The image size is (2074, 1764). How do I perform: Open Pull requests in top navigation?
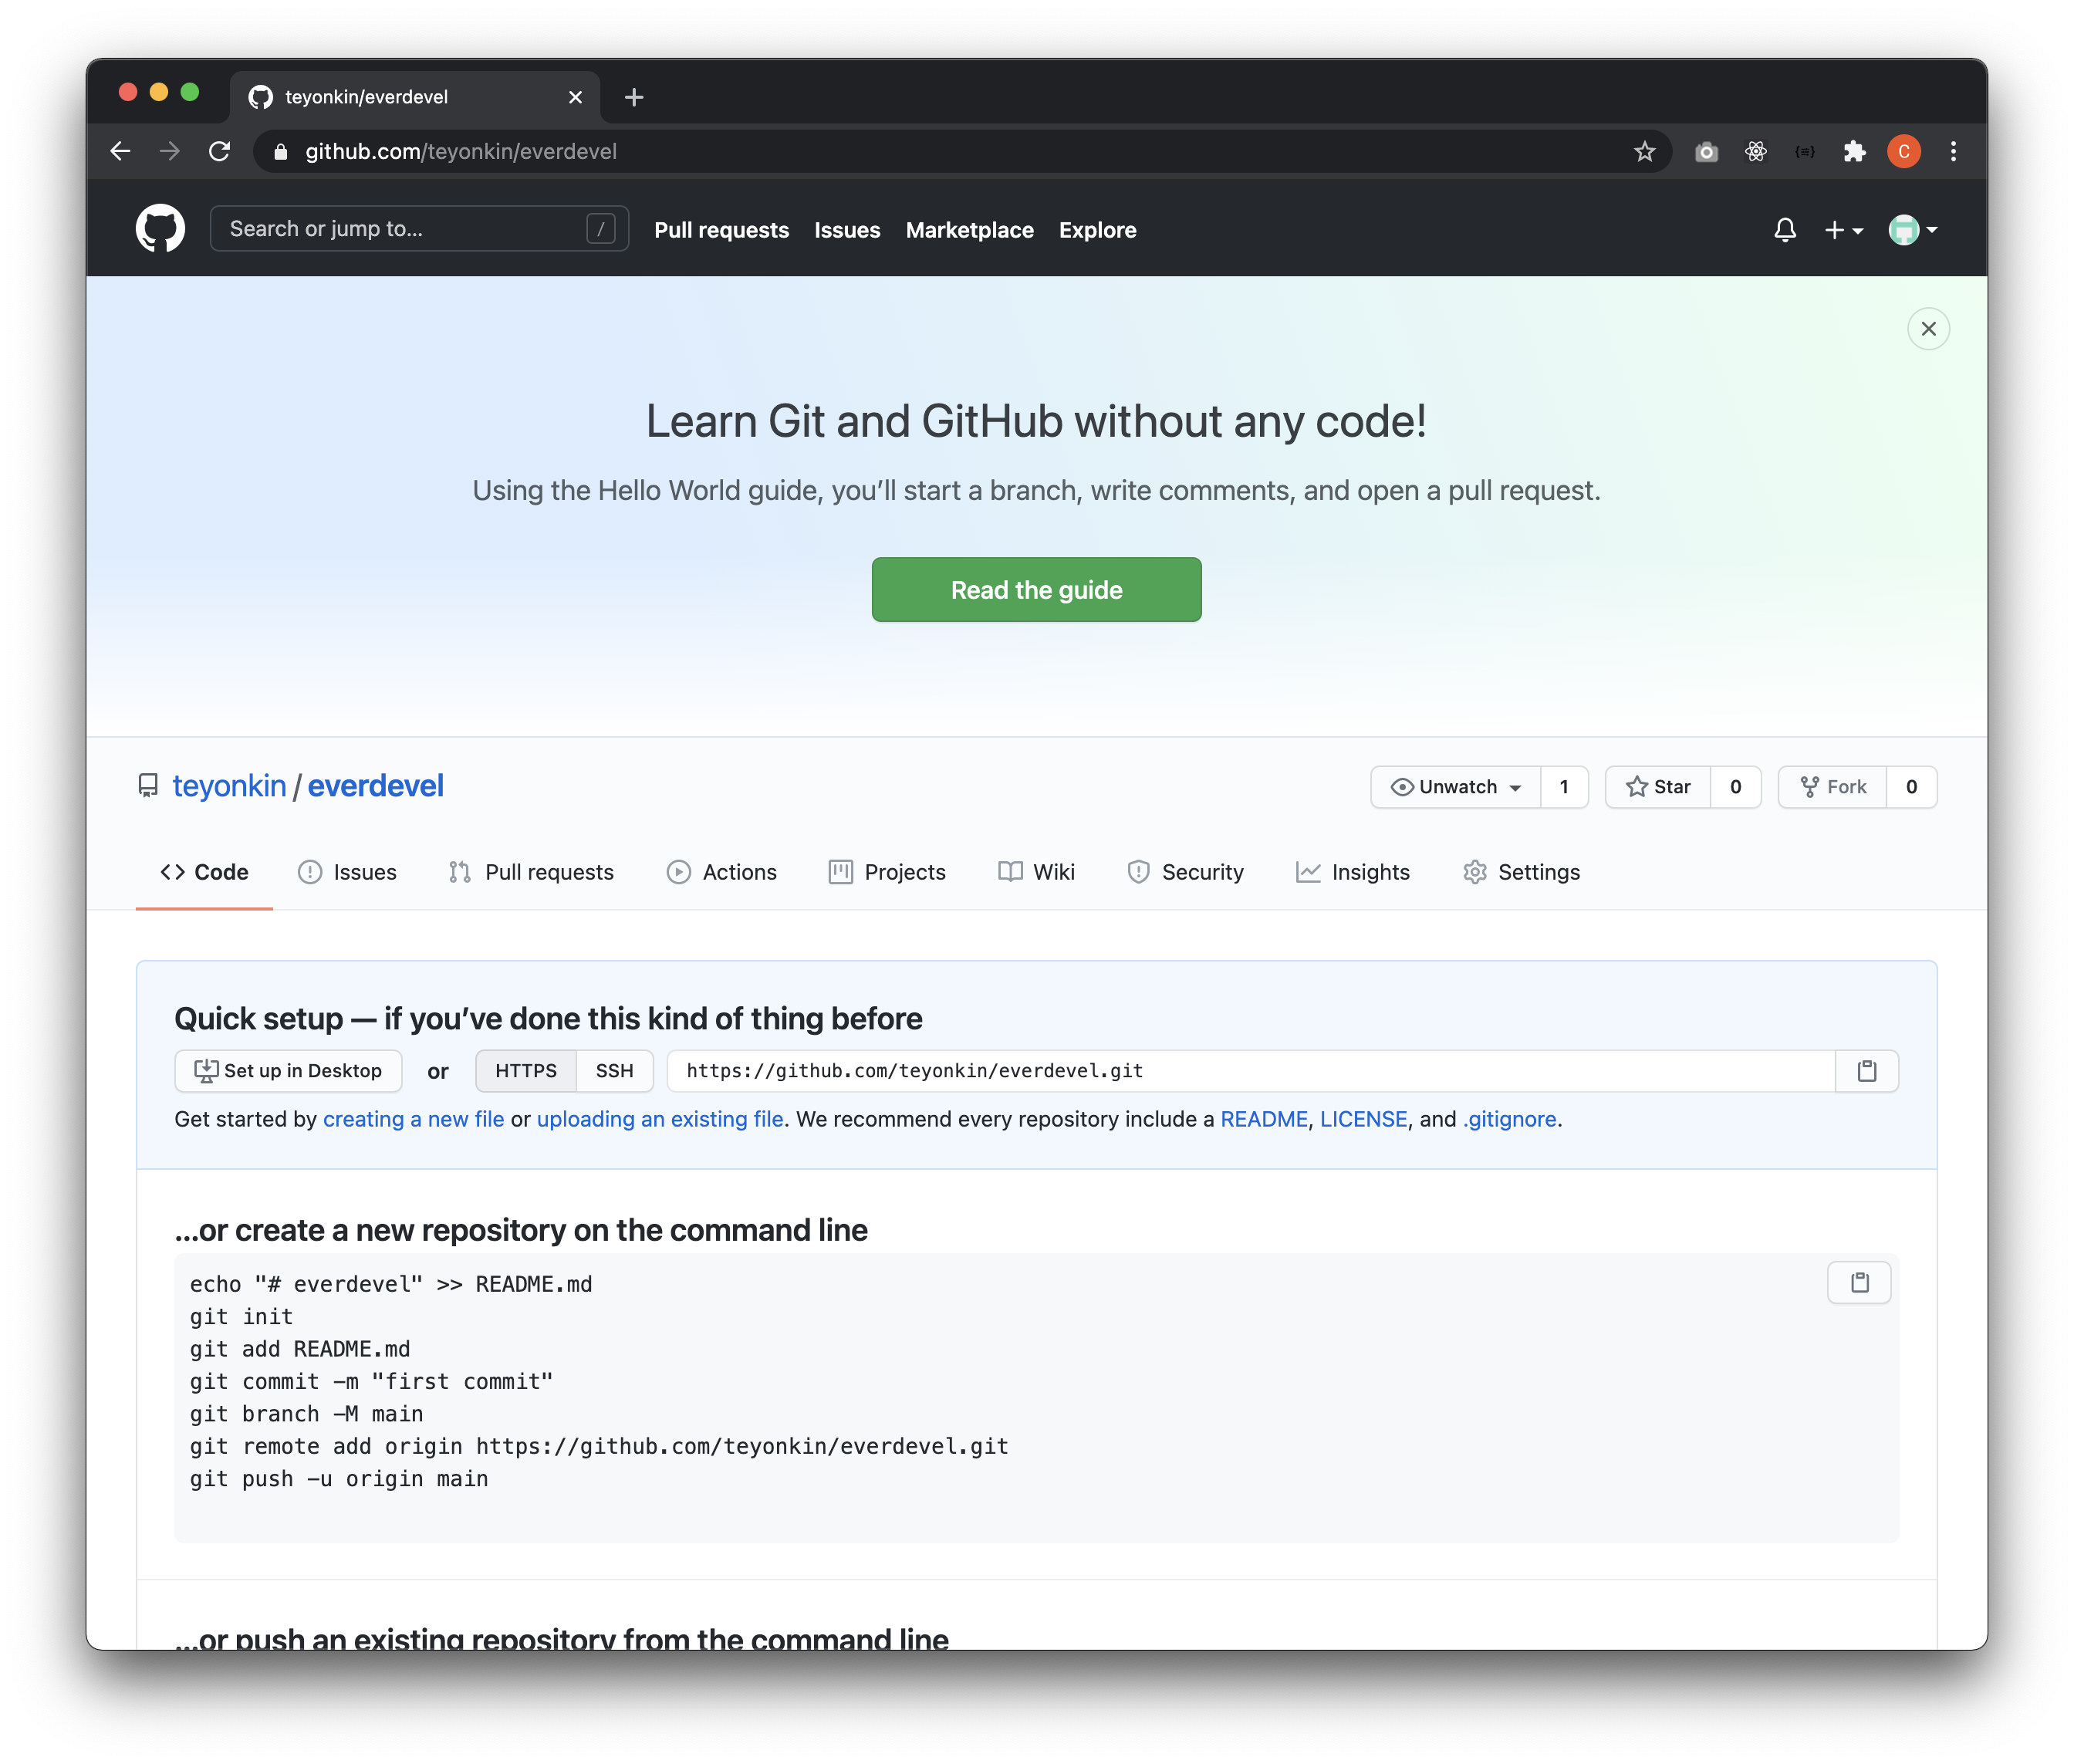click(721, 230)
